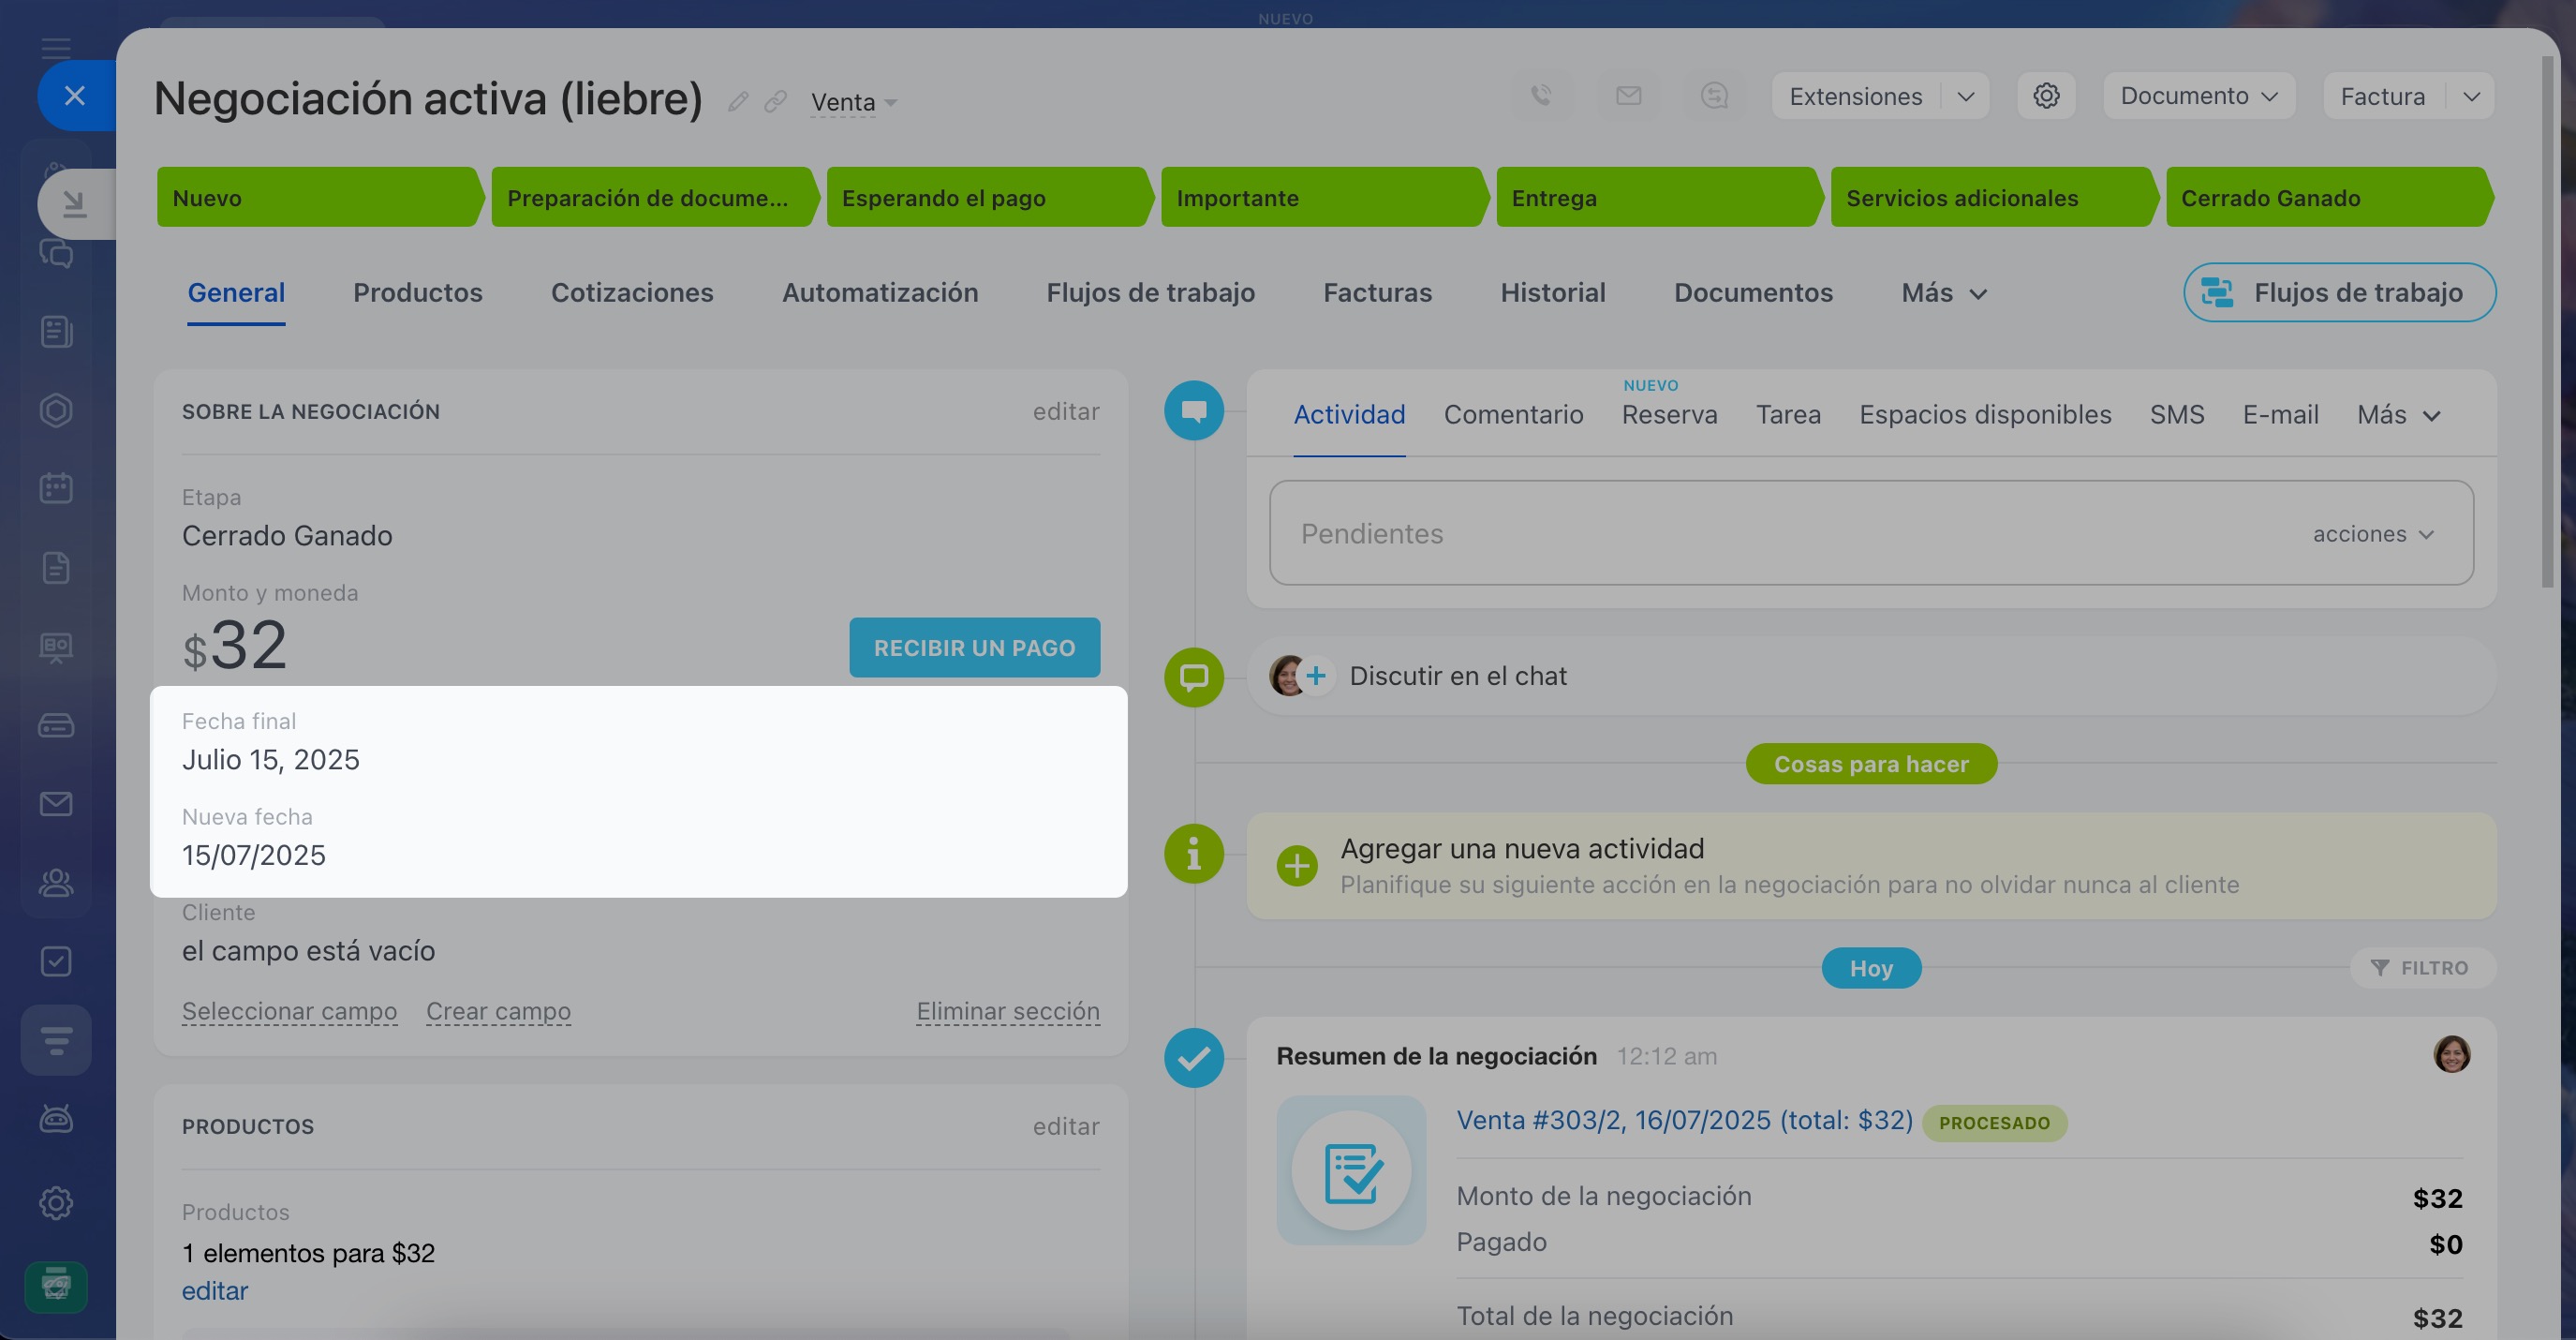Select the Tarea timeline tab
The height and width of the screenshot is (1340, 2576).
[x=1788, y=415]
